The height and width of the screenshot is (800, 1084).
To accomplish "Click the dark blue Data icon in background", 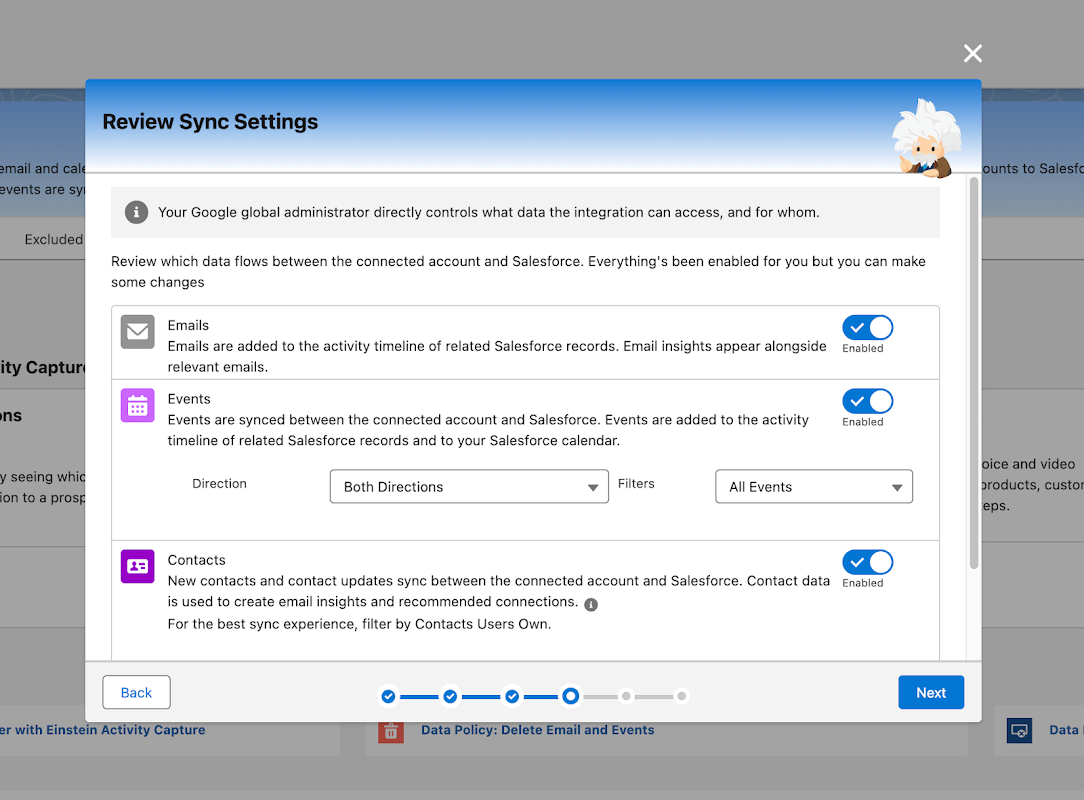I will 1019,730.
